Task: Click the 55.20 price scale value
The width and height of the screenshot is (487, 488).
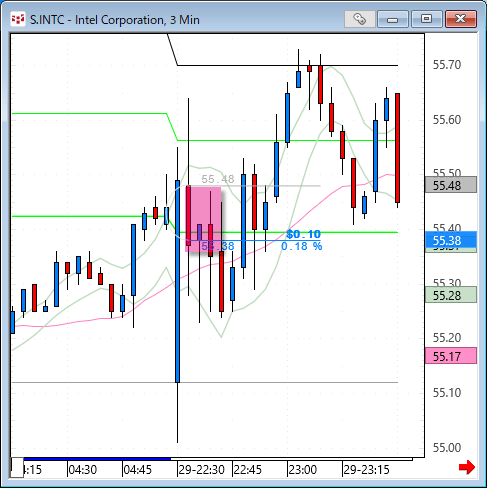Action: point(447,338)
